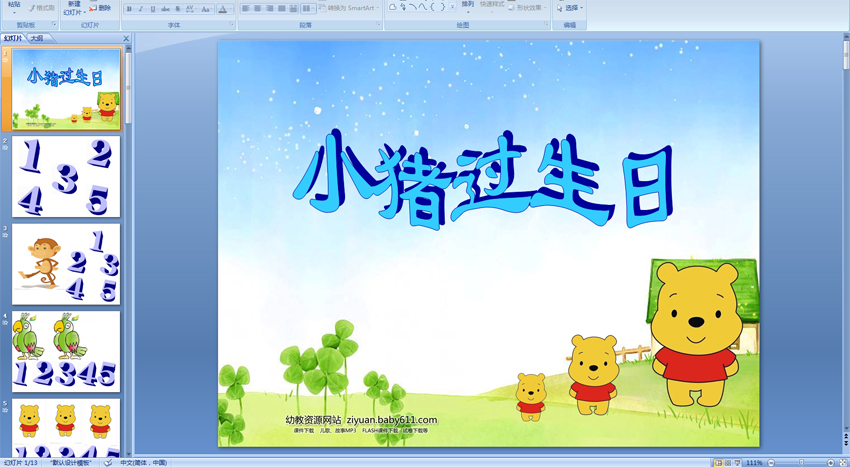This screenshot has height=467, width=850.
Task: Select the slide 3 monkey thumbnail
Action: 66,264
